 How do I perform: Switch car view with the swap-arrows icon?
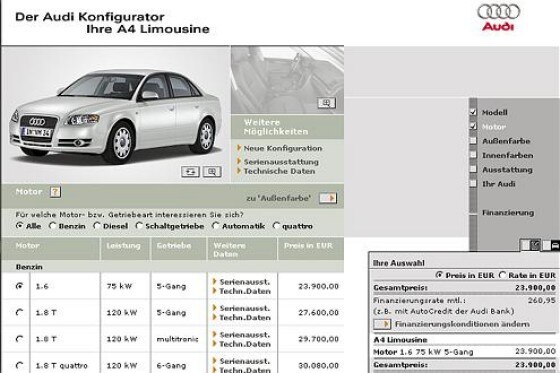[190, 172]
